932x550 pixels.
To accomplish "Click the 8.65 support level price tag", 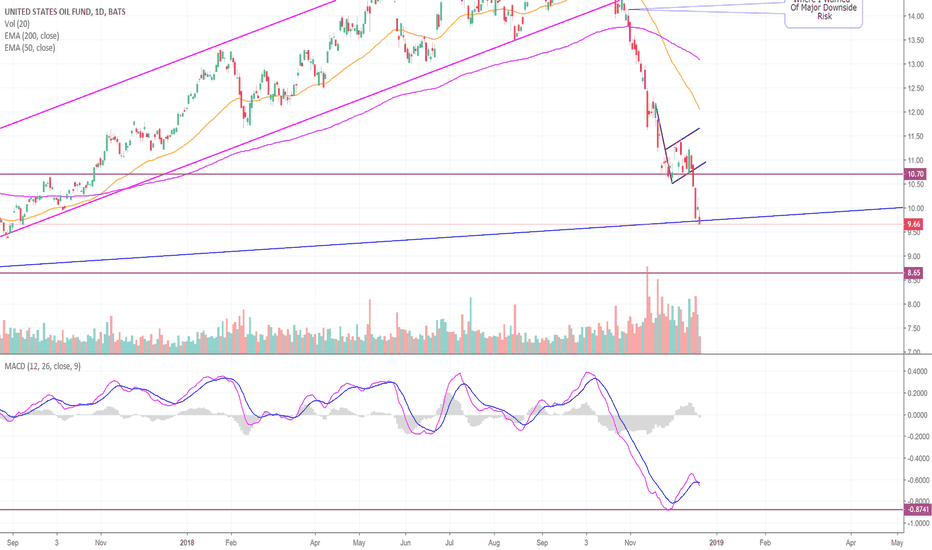I will tap(914, 273).
